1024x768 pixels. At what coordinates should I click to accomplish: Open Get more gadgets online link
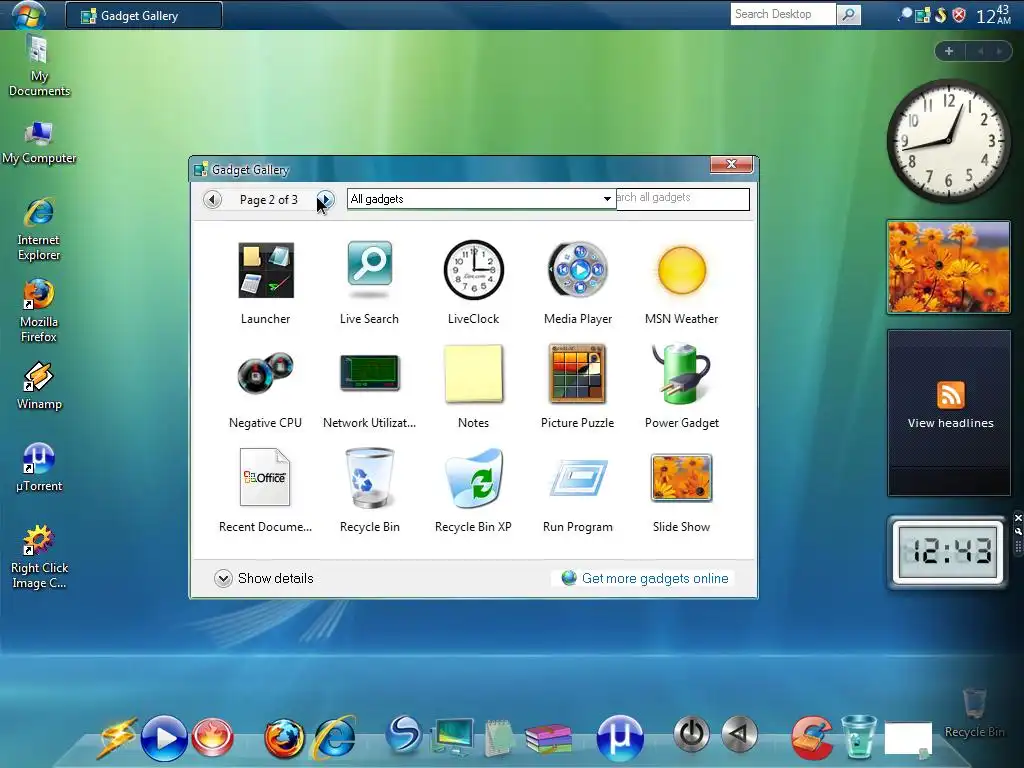(x=654, y=578)
